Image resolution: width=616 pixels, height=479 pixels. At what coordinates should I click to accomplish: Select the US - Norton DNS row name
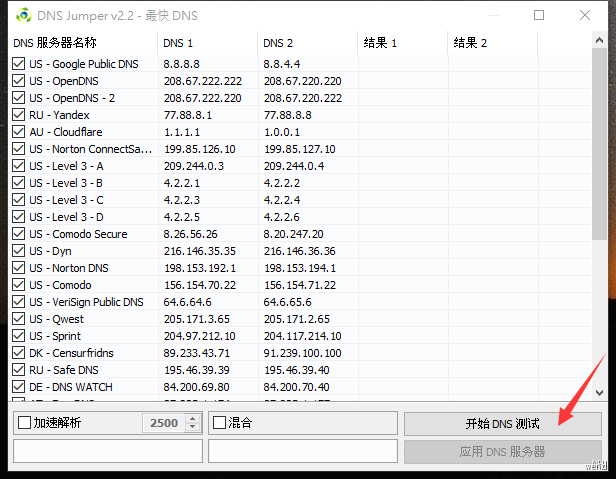click(x=69, y=268)
